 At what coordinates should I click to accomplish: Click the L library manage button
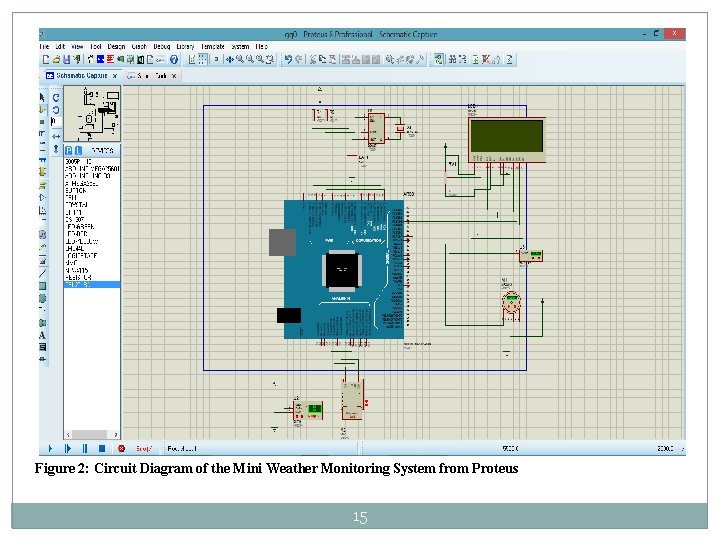click(x=79, y=151)
